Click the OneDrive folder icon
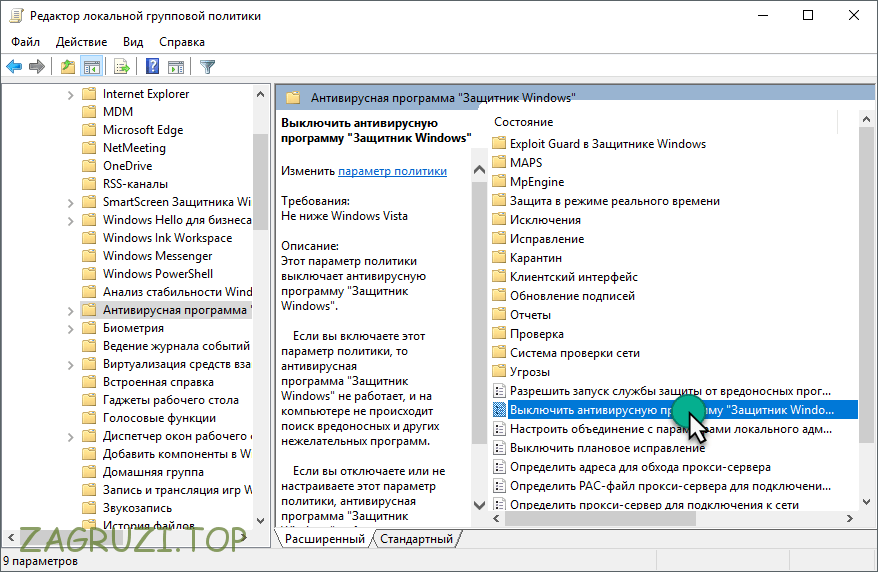Image resolution: width=878 pixels, height=572 pixels. click(89, 166)
